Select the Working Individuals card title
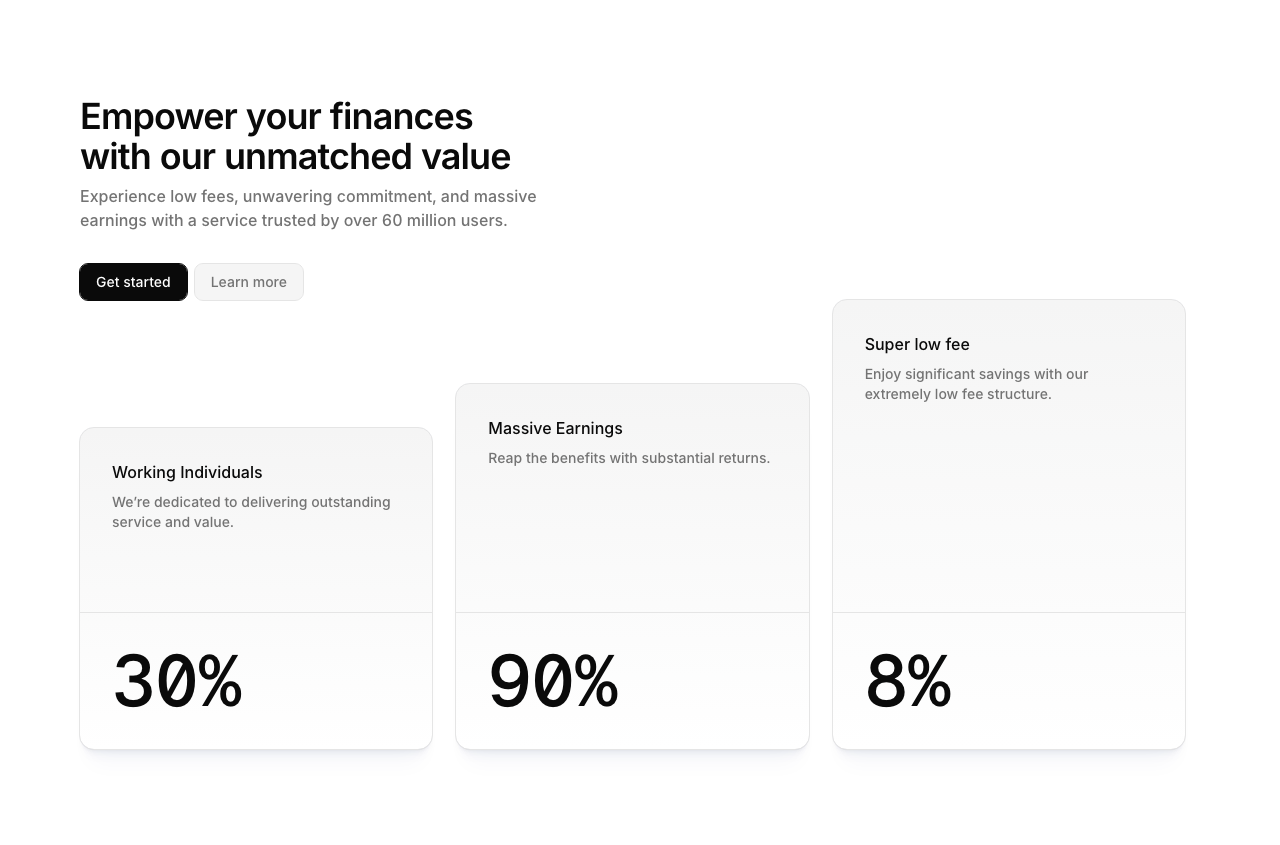Viewport: 1280px width, 845px height. [187, 472]
